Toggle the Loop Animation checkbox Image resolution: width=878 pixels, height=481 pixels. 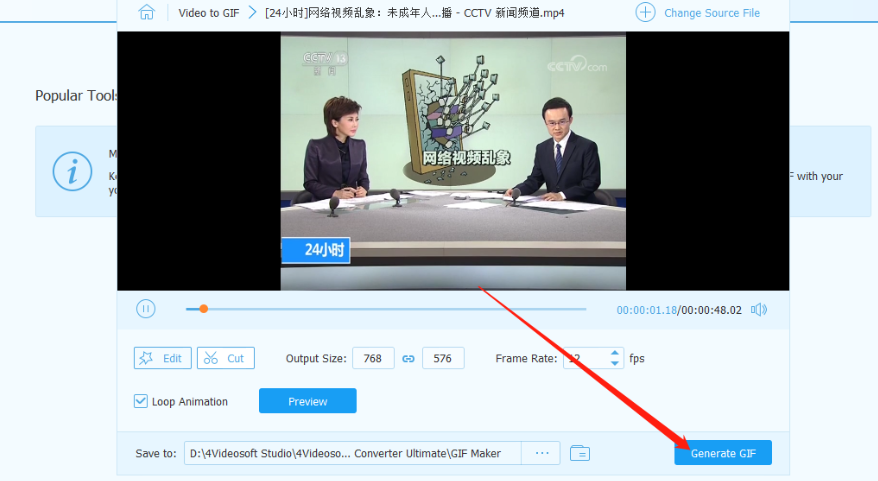coord(141,401)
